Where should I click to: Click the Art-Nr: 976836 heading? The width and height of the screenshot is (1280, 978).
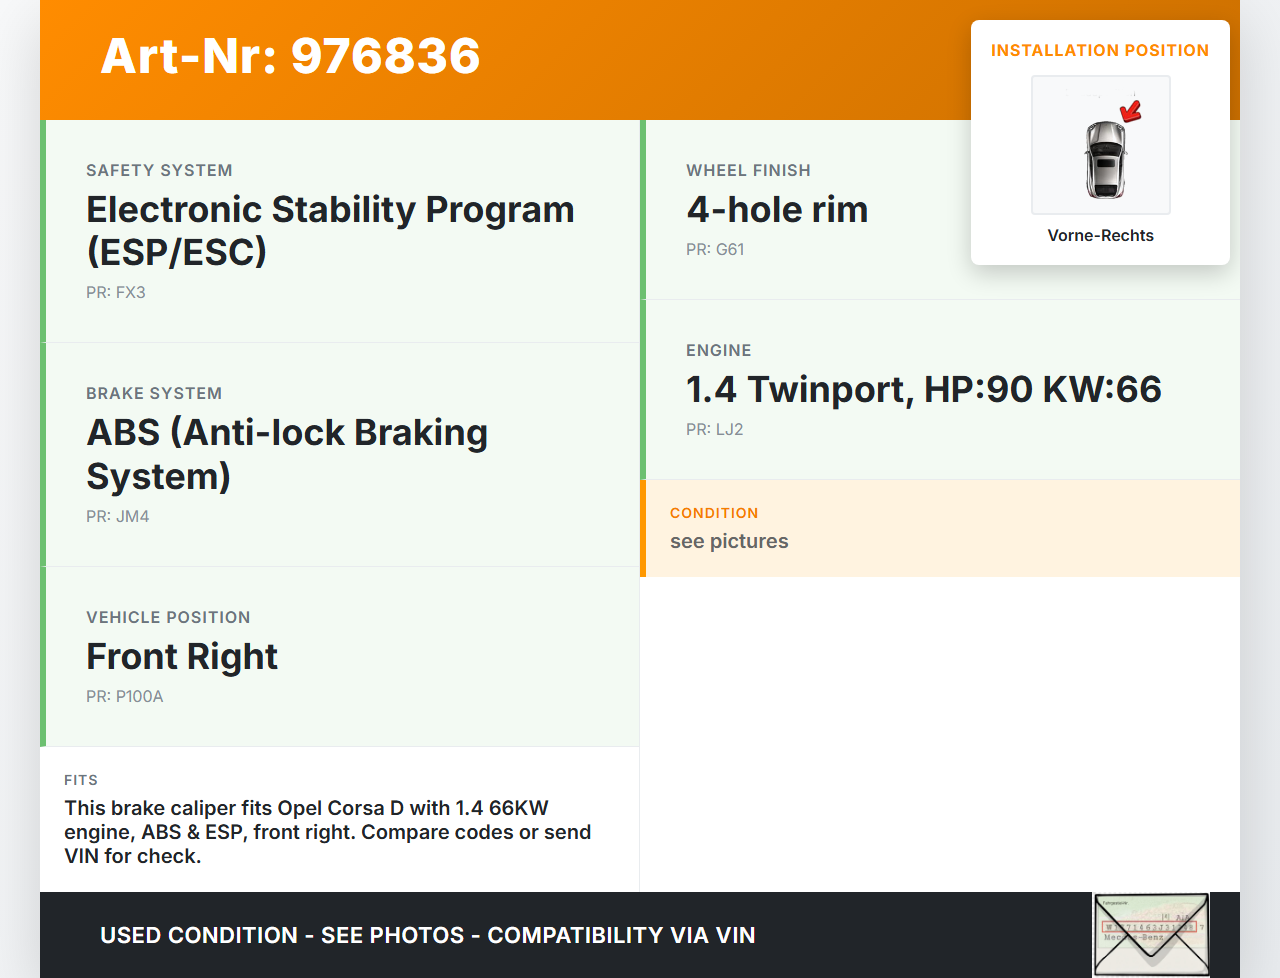290,56
